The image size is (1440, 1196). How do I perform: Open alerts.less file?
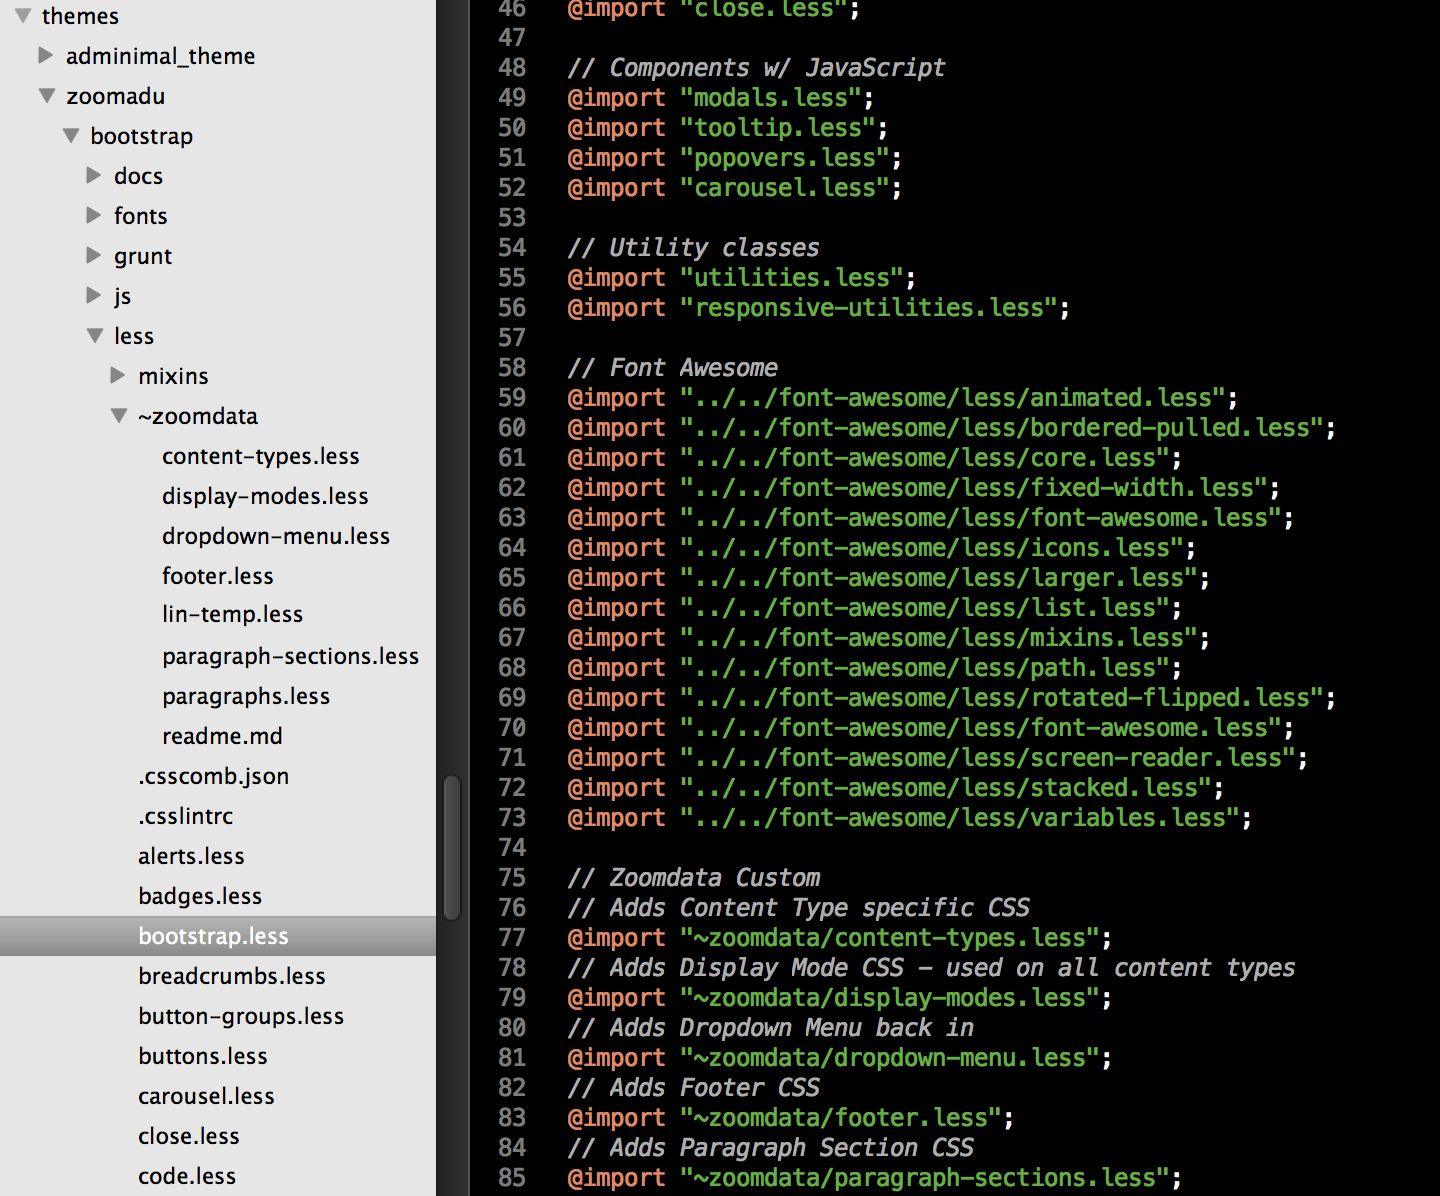191,856
